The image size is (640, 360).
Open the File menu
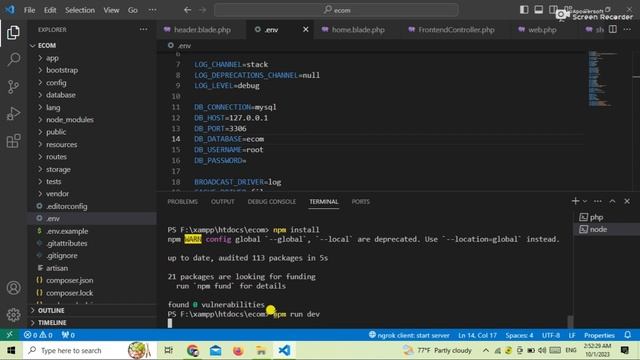tap(29, 10)
